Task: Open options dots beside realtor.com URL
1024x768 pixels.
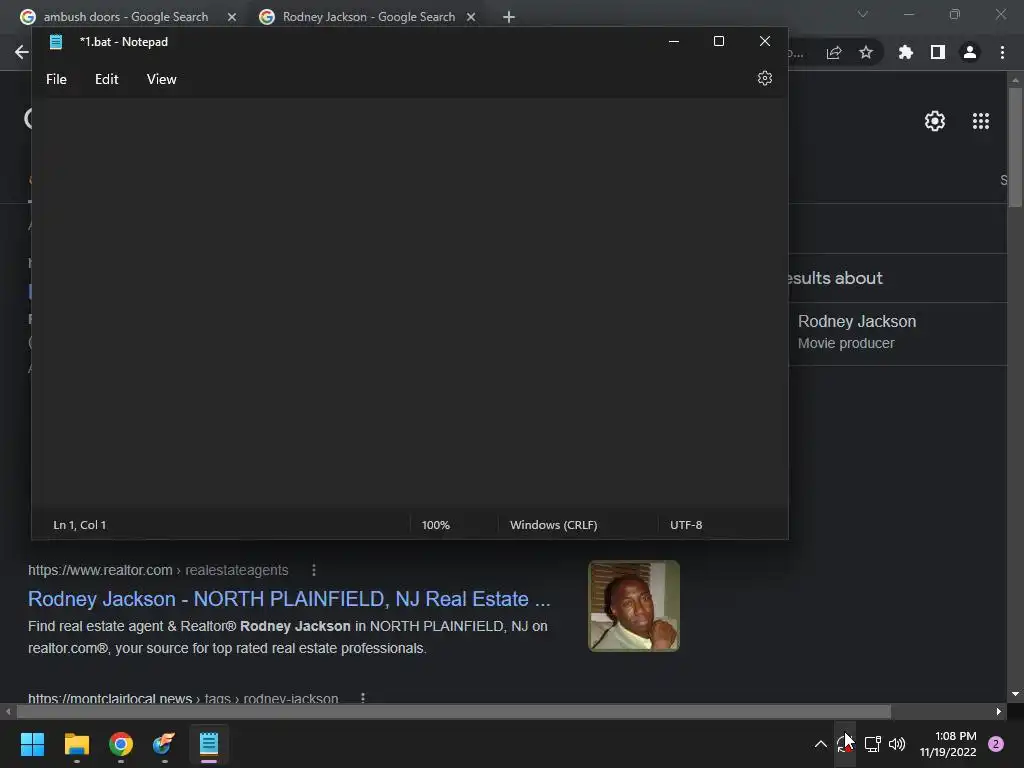Action: pyautogui.click(x=314, y=570)
